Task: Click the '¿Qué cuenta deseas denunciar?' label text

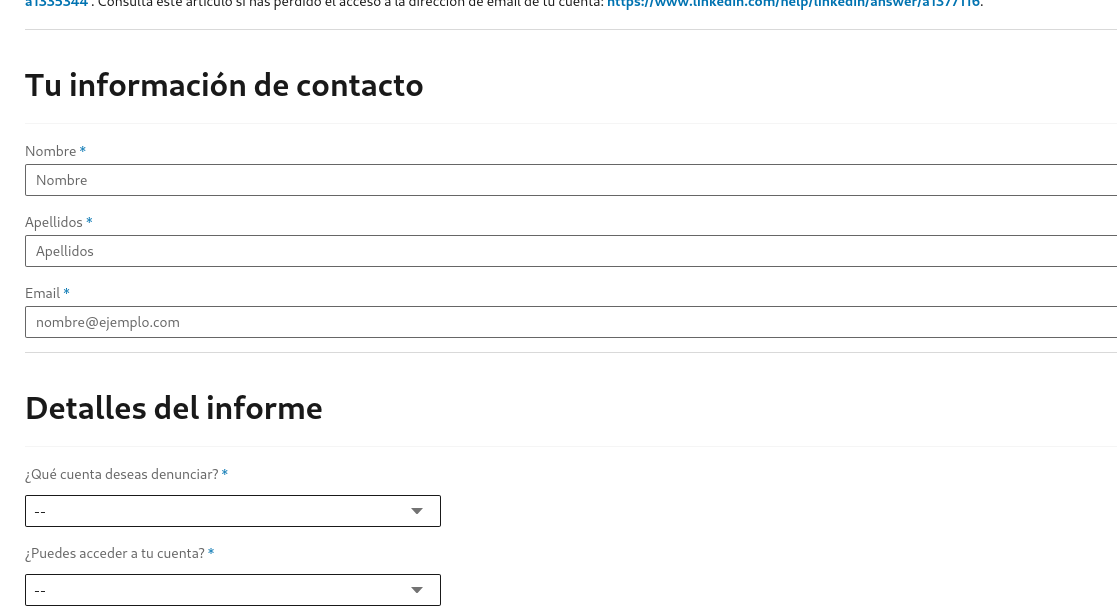Action: click(x=121, y=474)
